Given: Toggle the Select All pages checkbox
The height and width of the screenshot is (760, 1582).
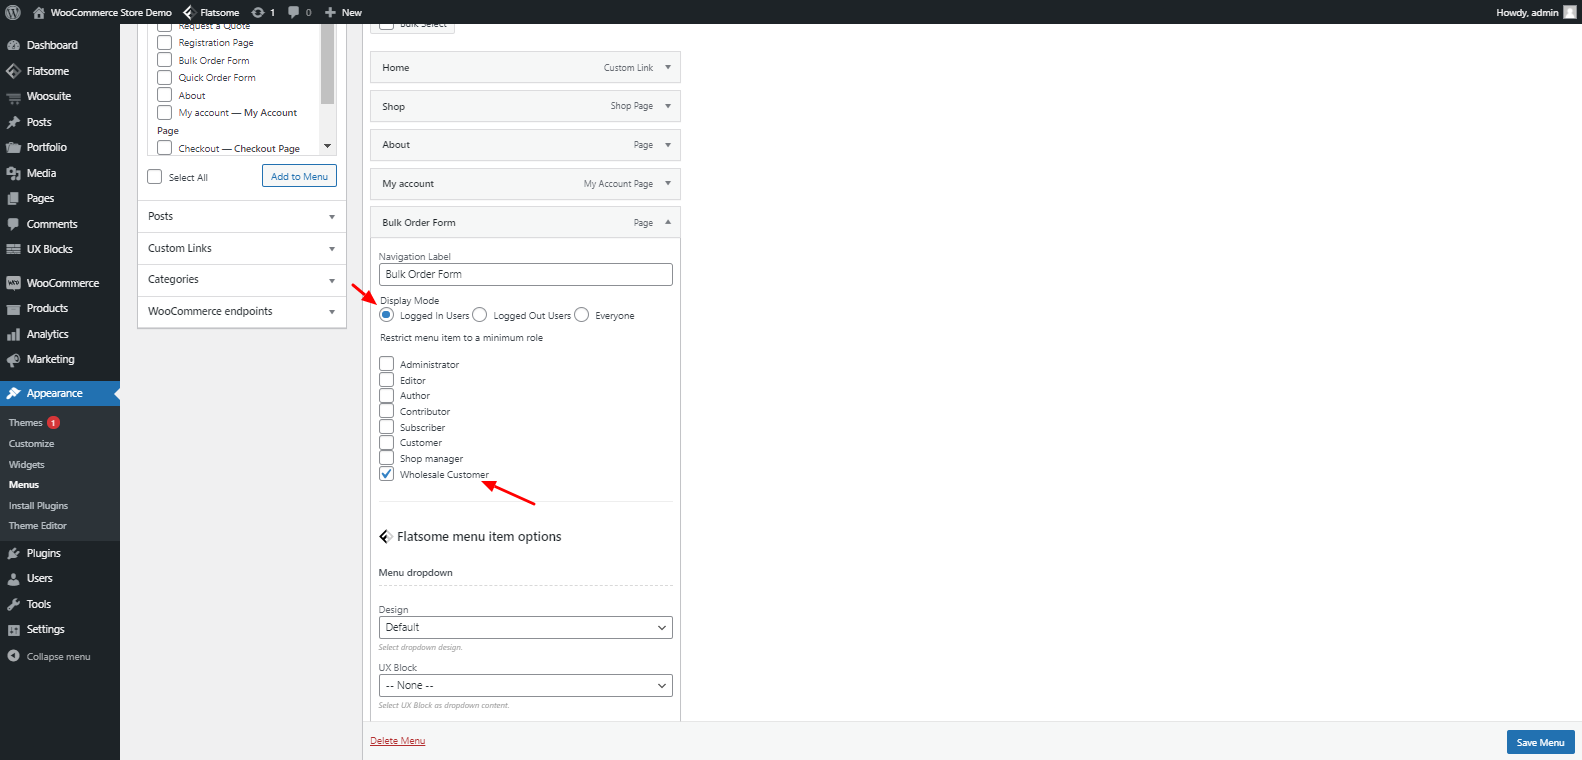Looking at the screenshot, I should [x=154, y=177].
